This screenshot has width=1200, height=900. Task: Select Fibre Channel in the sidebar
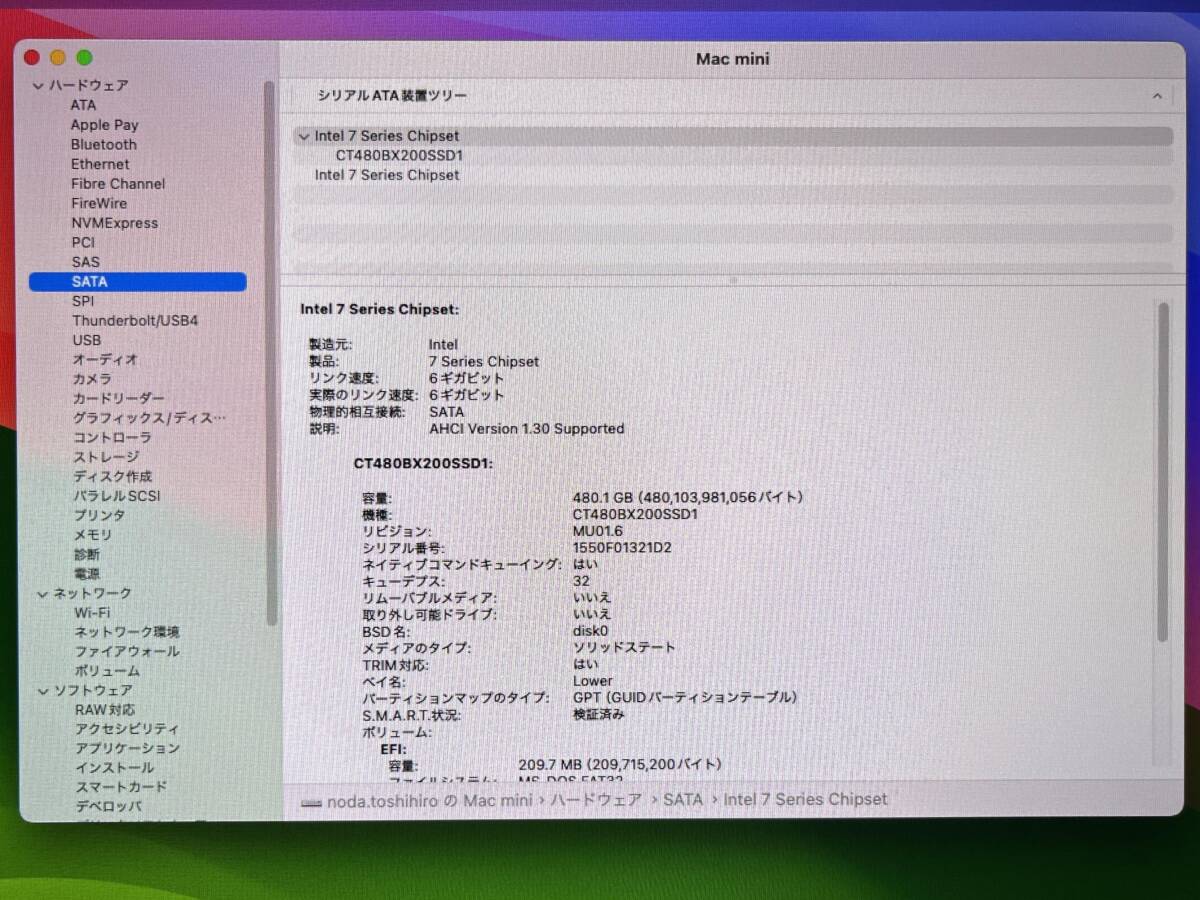point(118,184)
